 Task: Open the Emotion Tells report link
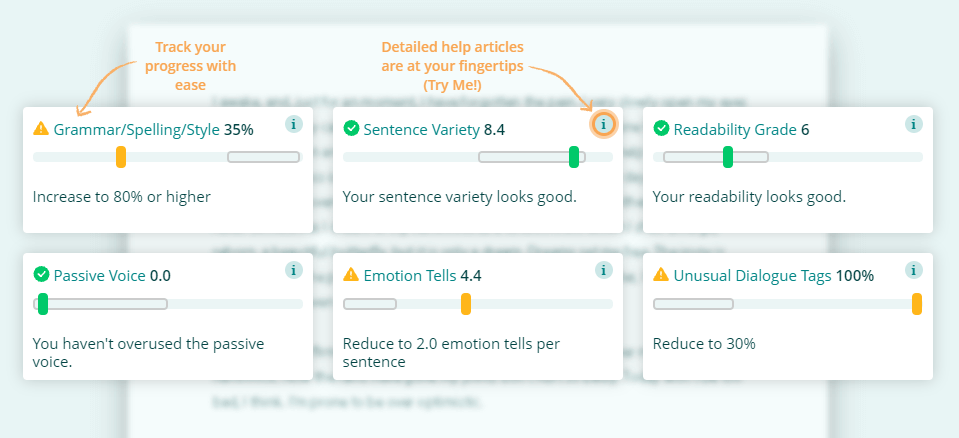[x=410, y=276]
